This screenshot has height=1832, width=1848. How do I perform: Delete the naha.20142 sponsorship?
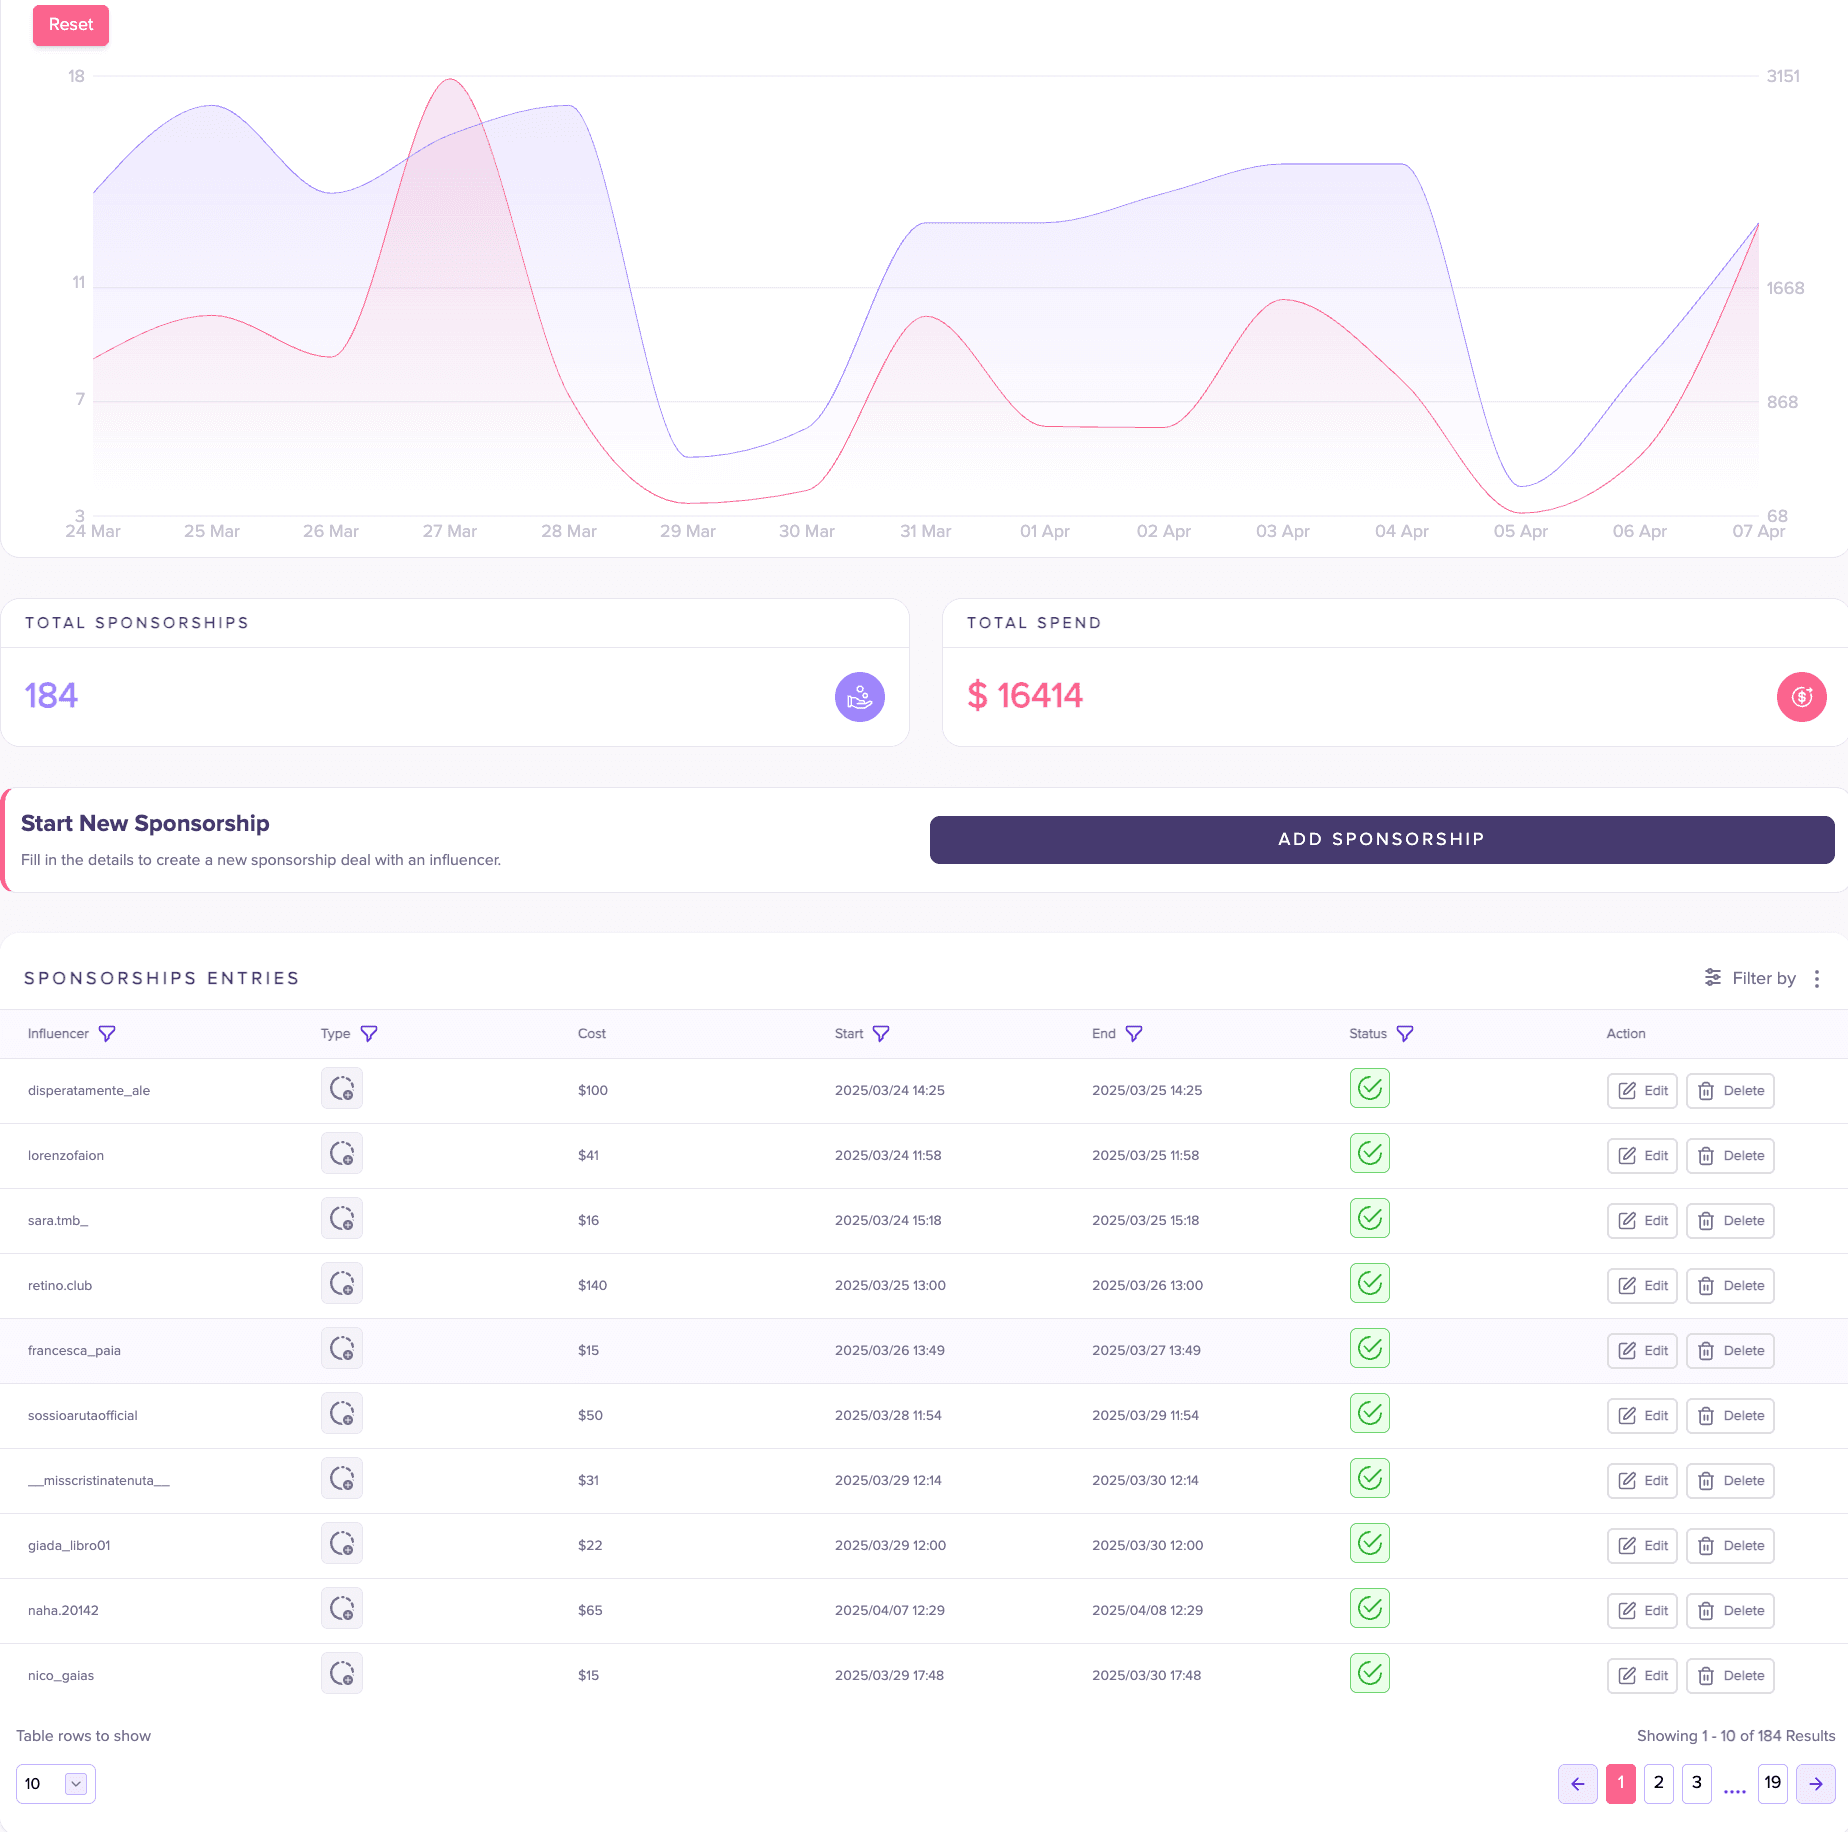[1730, 1611]
